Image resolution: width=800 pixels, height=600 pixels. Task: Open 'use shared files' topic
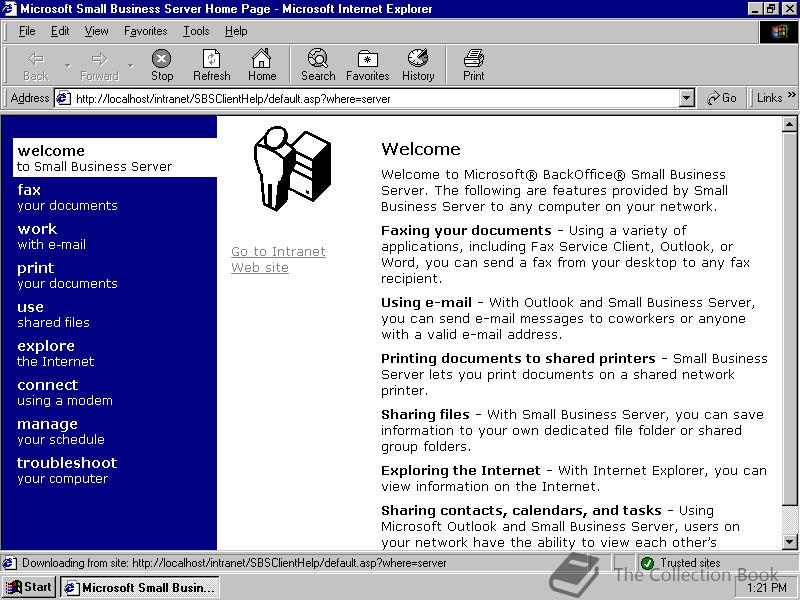[53, 314]
